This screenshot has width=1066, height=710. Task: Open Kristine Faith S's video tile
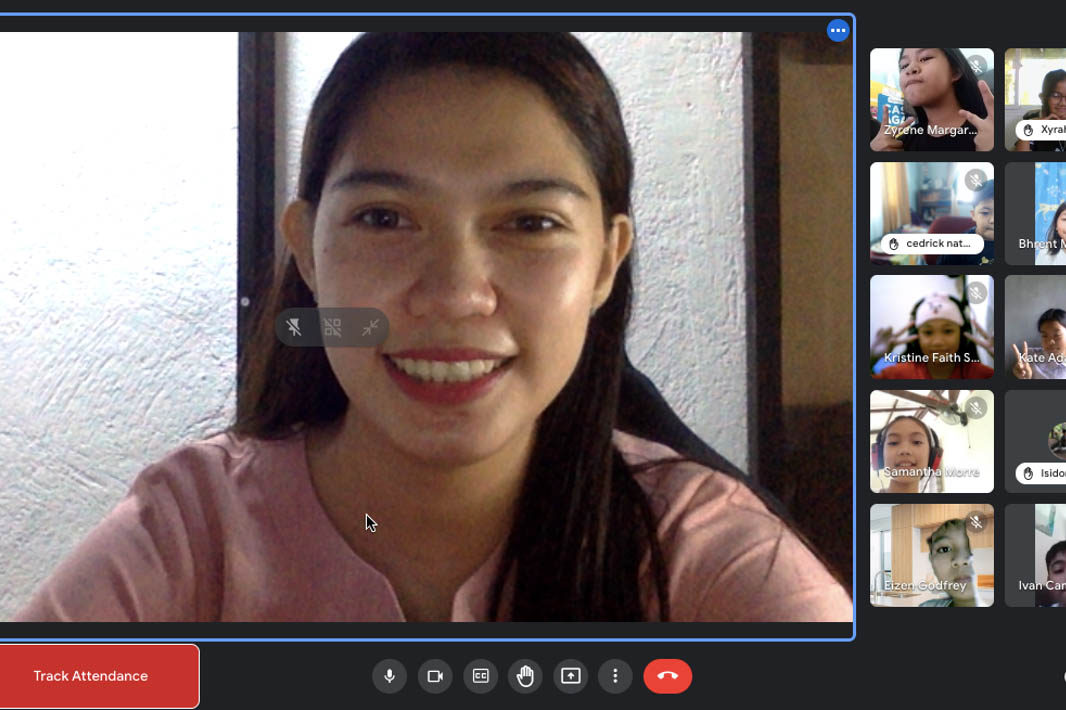tap(931, 327)
